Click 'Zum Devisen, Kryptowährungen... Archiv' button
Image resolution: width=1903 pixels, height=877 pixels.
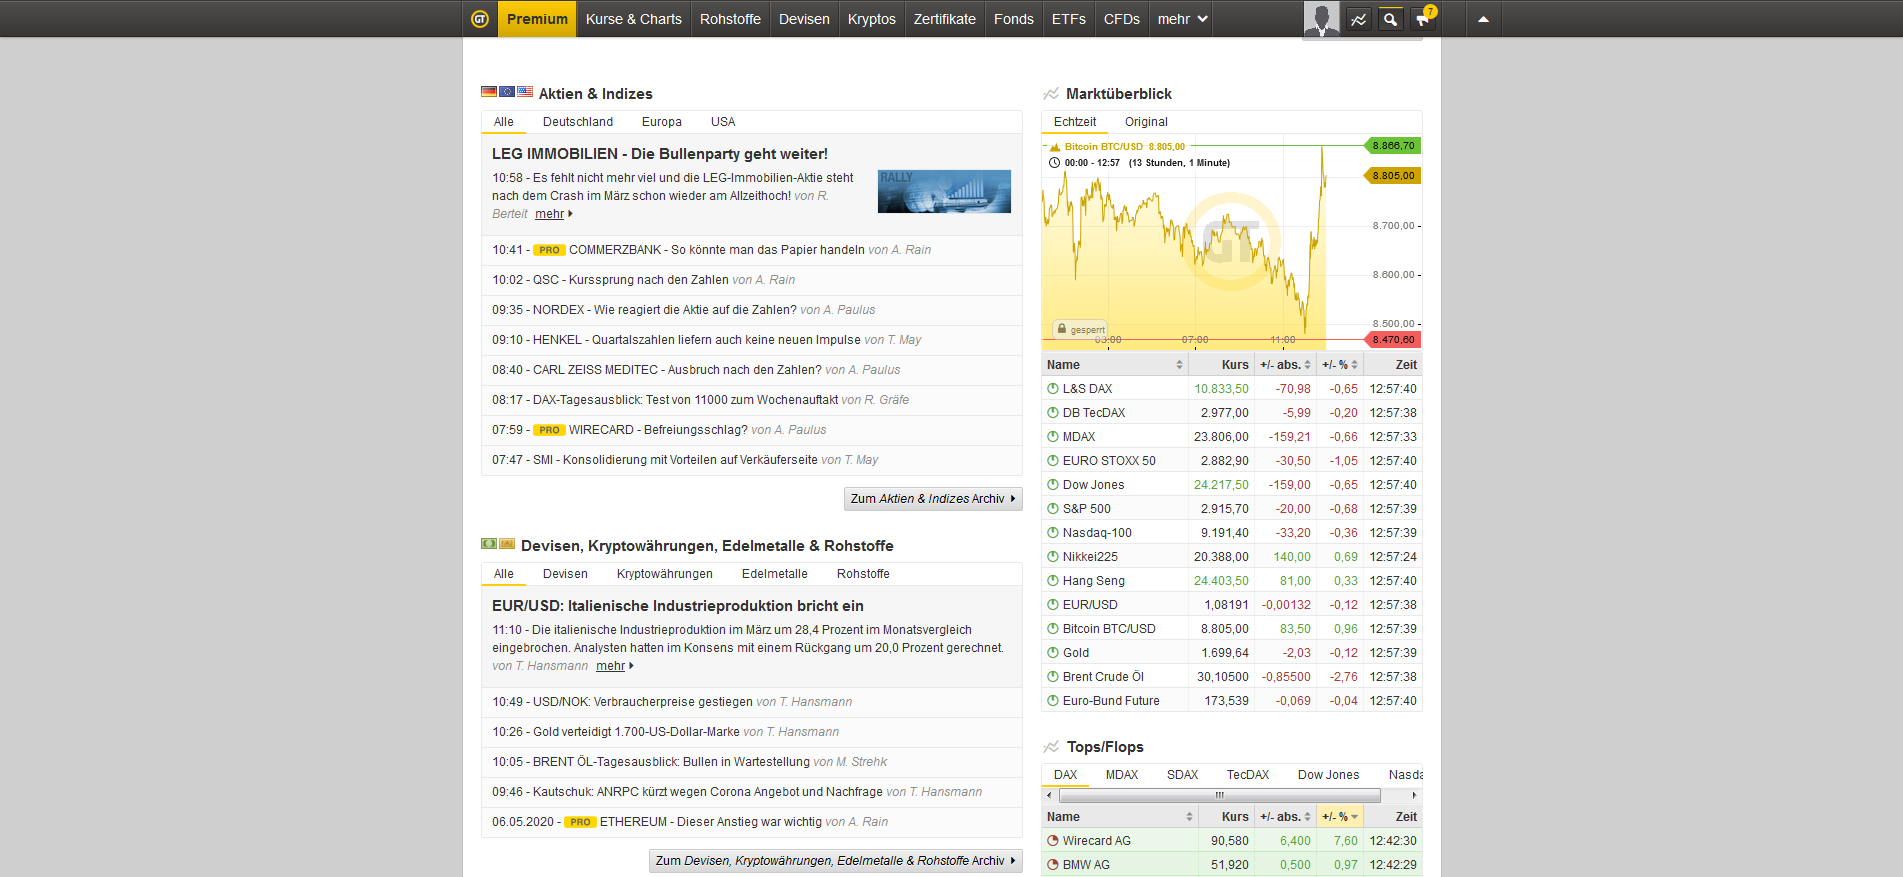[x=836, y=861]
